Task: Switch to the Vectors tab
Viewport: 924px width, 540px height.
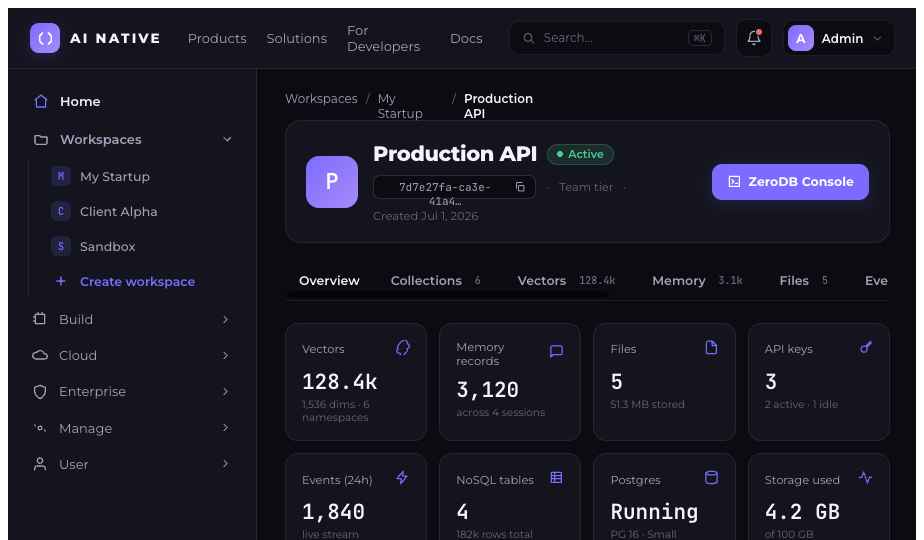Action: (566, 281)
